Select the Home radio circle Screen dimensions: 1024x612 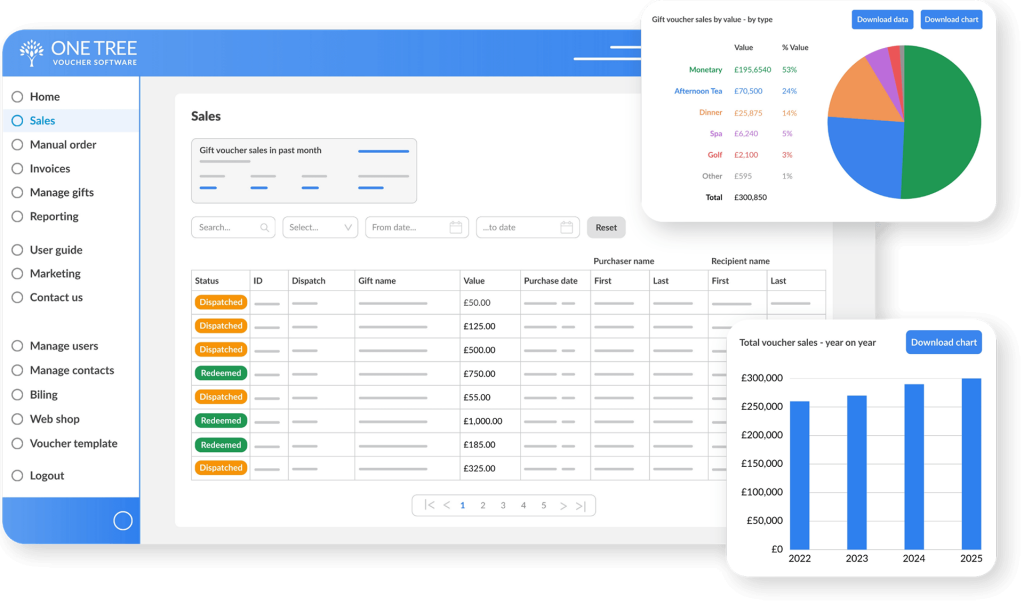coord(17,97)
